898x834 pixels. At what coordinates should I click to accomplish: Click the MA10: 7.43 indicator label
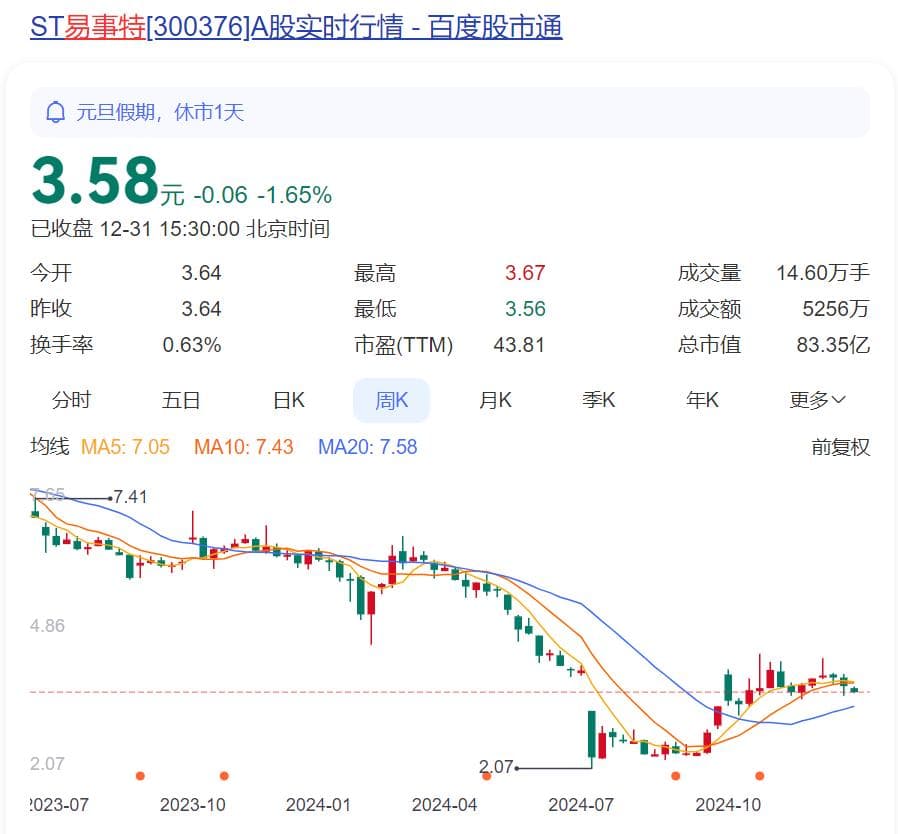click(x=244, y=447)
